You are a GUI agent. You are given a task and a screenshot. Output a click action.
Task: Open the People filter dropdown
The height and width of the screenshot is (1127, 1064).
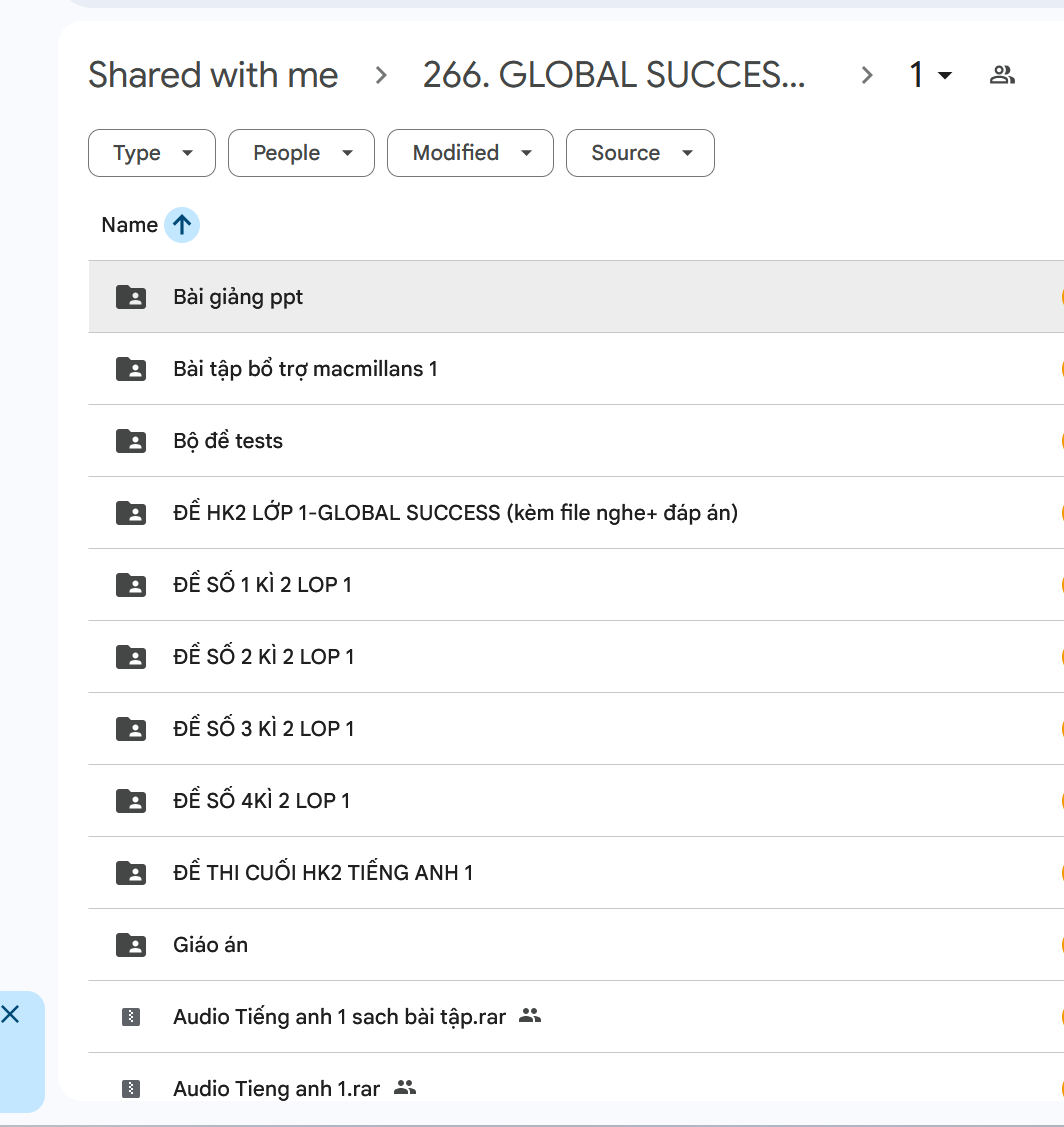pyautogui.click(x=301, y=153)
